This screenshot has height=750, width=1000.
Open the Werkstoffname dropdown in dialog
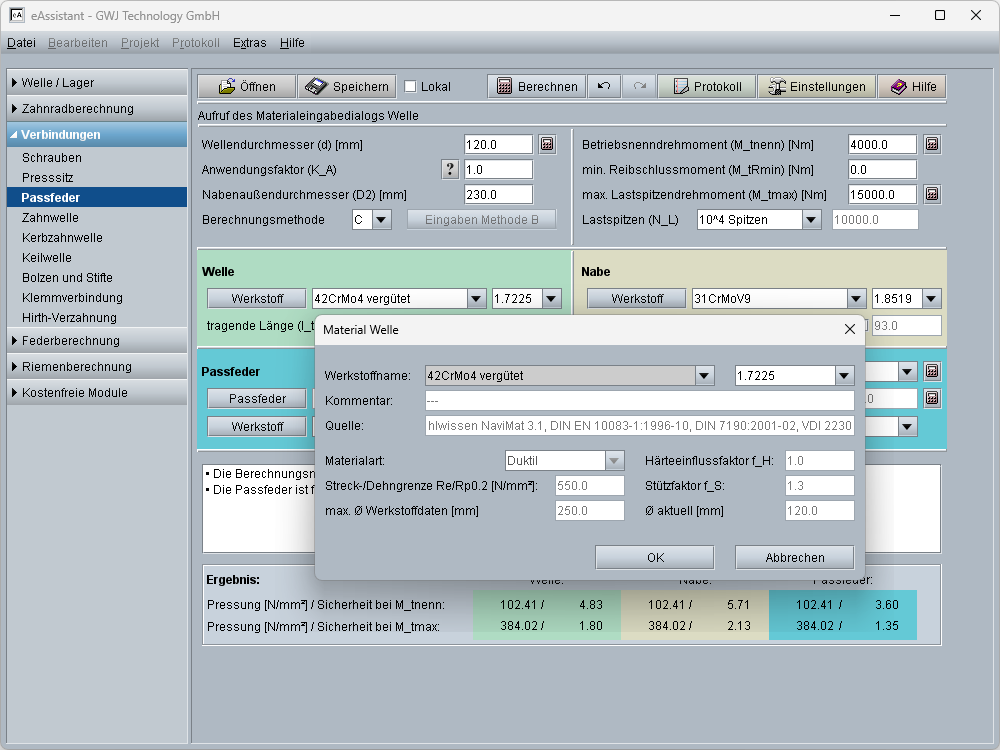[x=705, y=376]
